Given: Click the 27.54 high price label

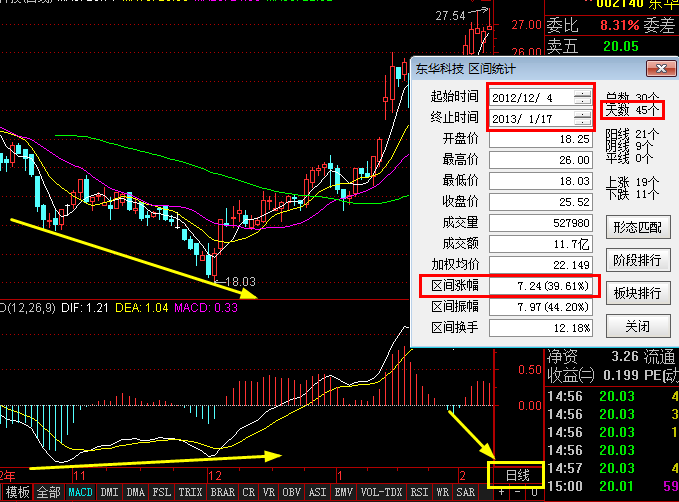Looking at the screenshot, I should (450, 16).
